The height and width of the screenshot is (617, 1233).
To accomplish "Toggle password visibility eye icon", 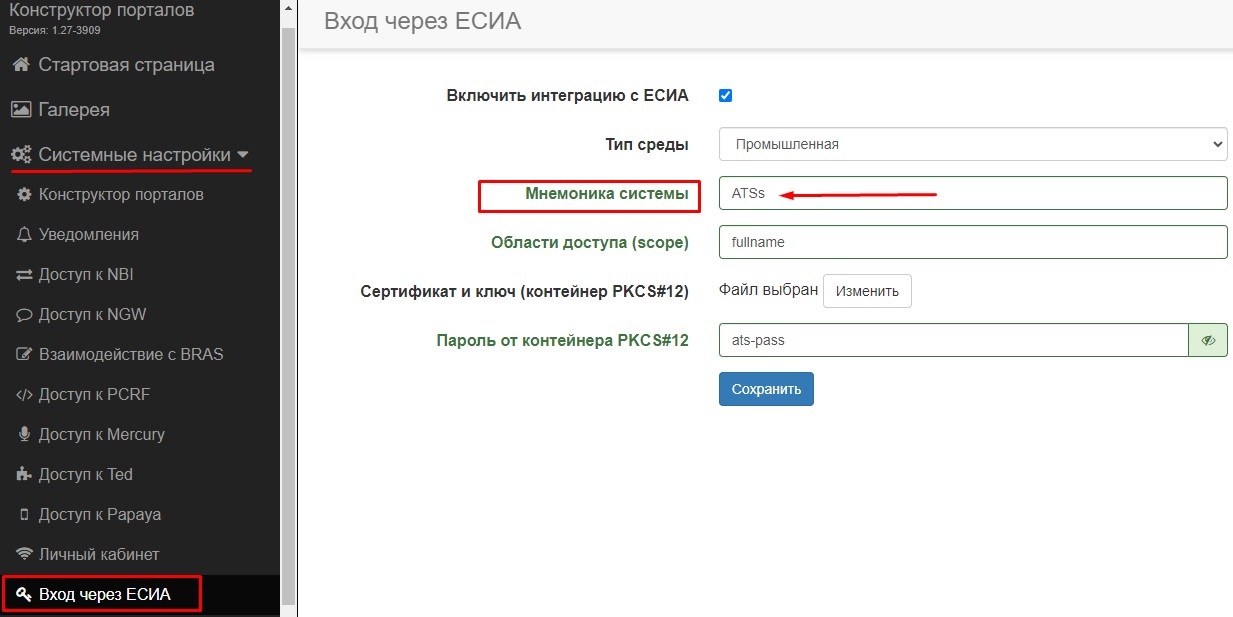I will (x=1208, y=340).
